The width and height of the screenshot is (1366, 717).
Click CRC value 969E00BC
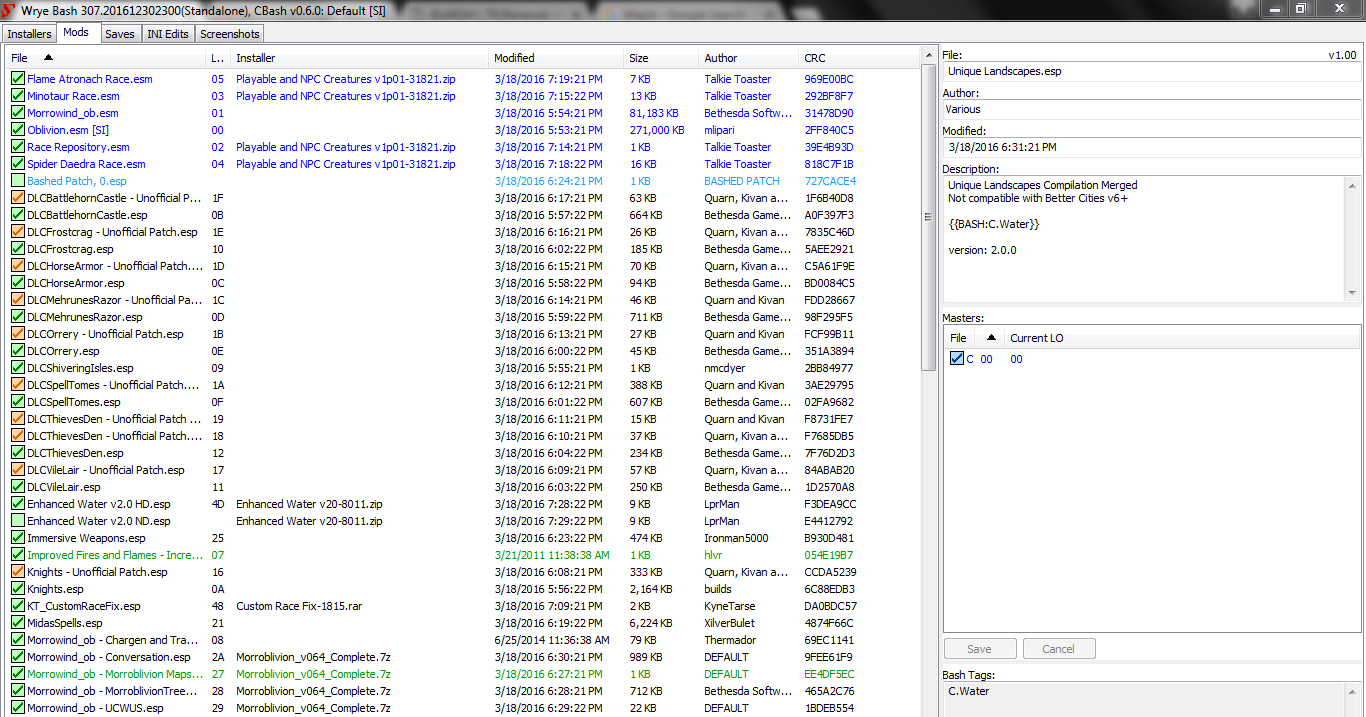point(829,79)
